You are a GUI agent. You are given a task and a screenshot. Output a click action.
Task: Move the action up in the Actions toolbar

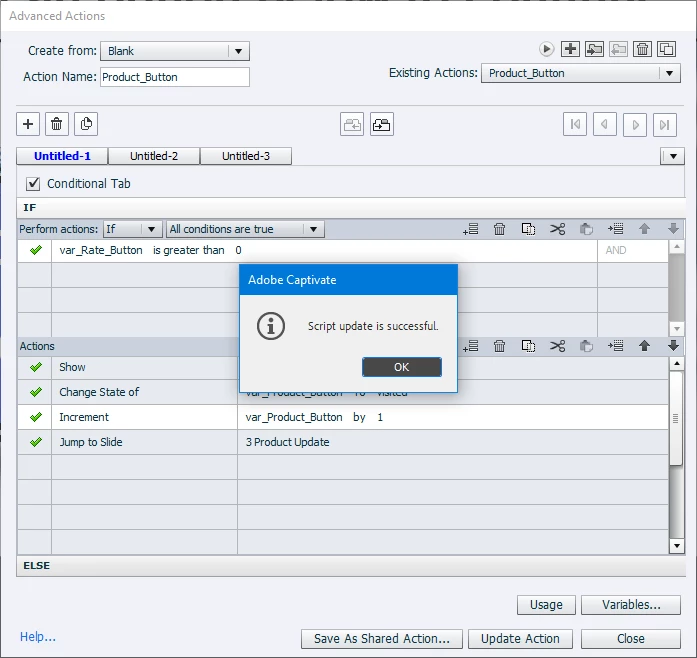(x=644, y=346)
